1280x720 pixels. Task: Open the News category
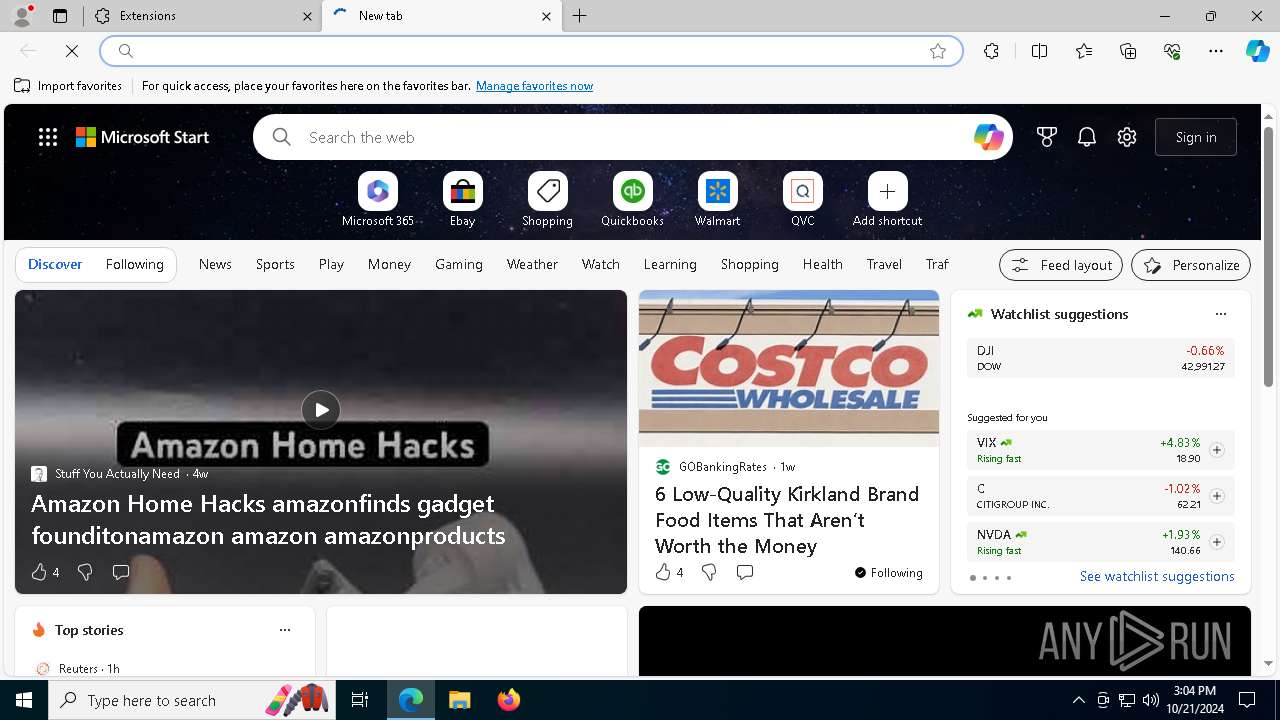point(215,265)
